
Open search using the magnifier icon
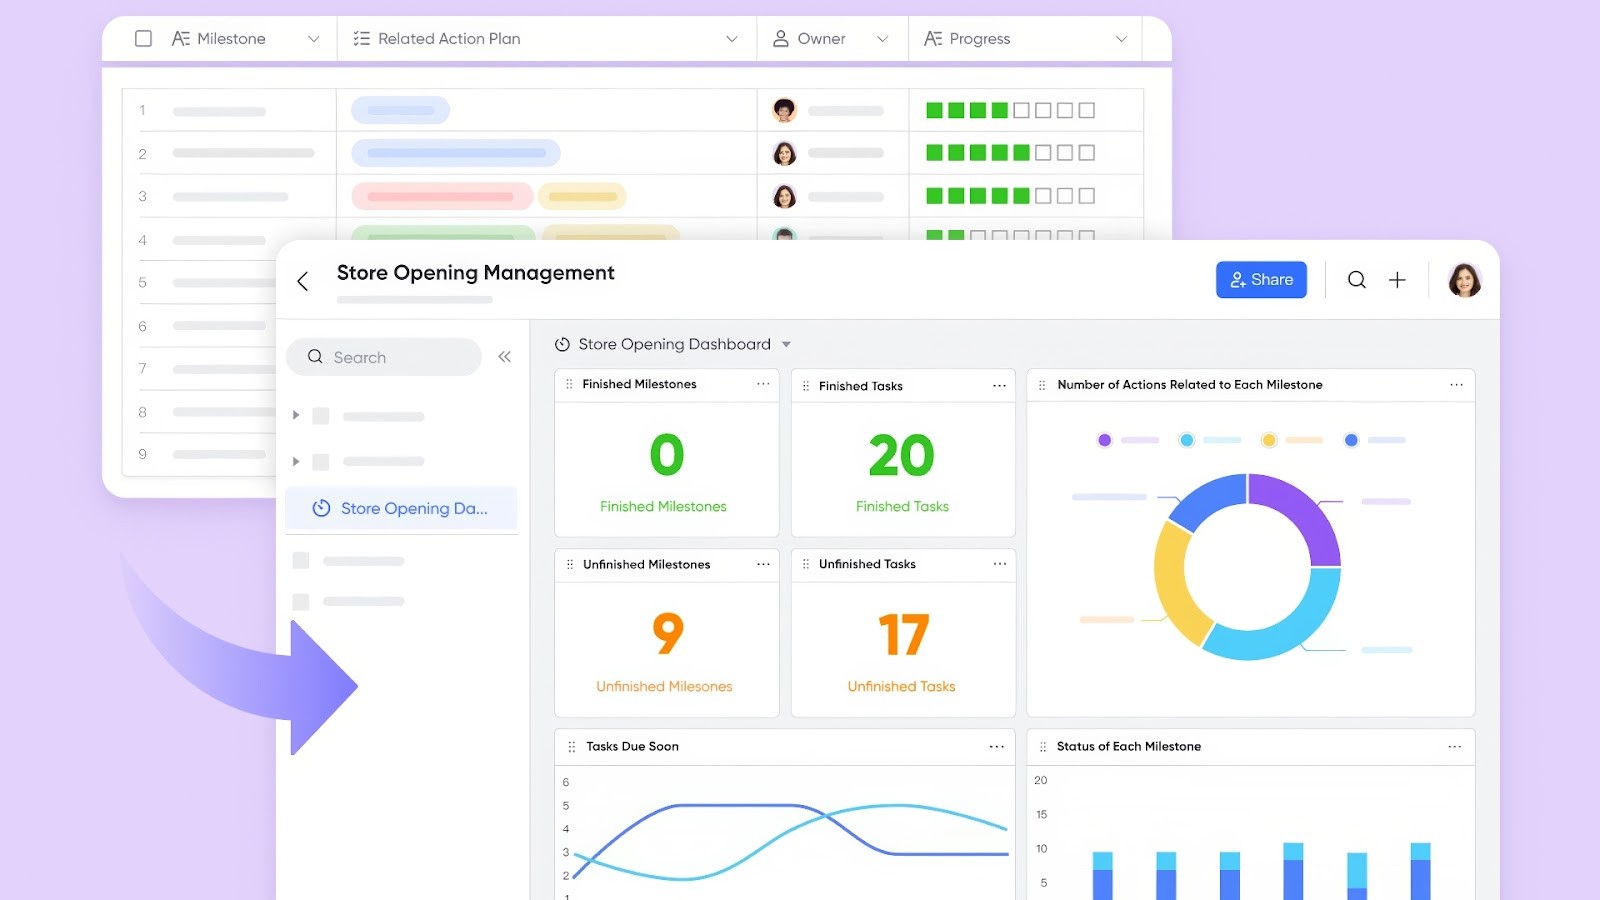coord(1356,280)
